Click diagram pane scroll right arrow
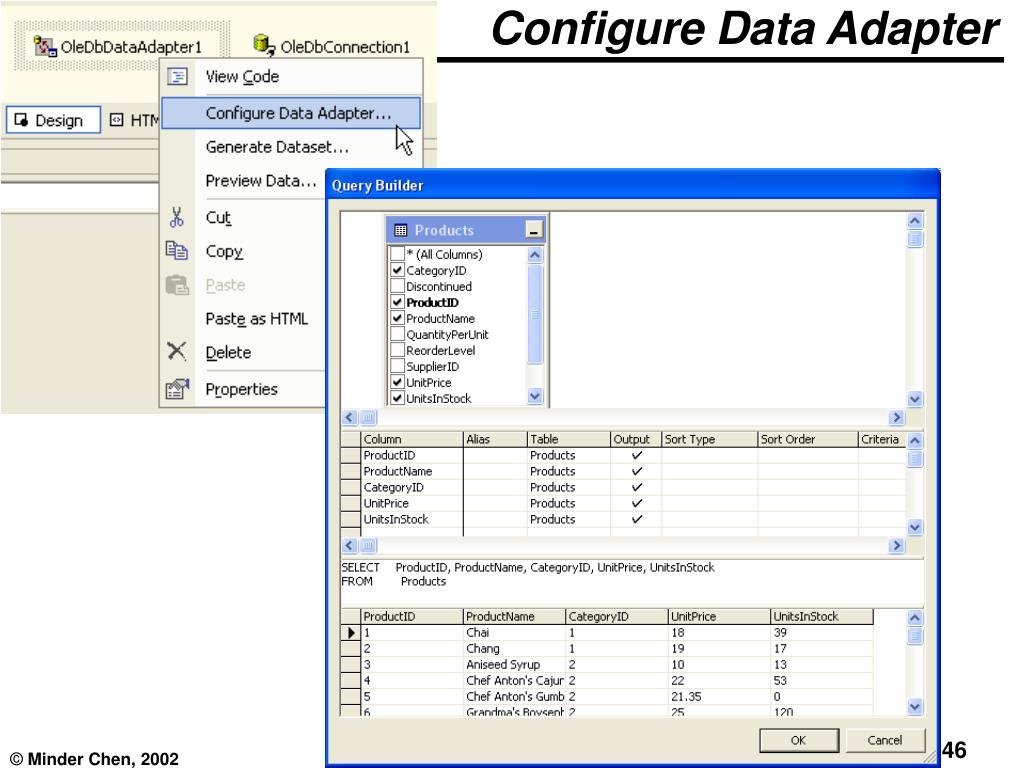This screenshot has width=1024, height=768. pyautogui.click(x=897, y=417)
